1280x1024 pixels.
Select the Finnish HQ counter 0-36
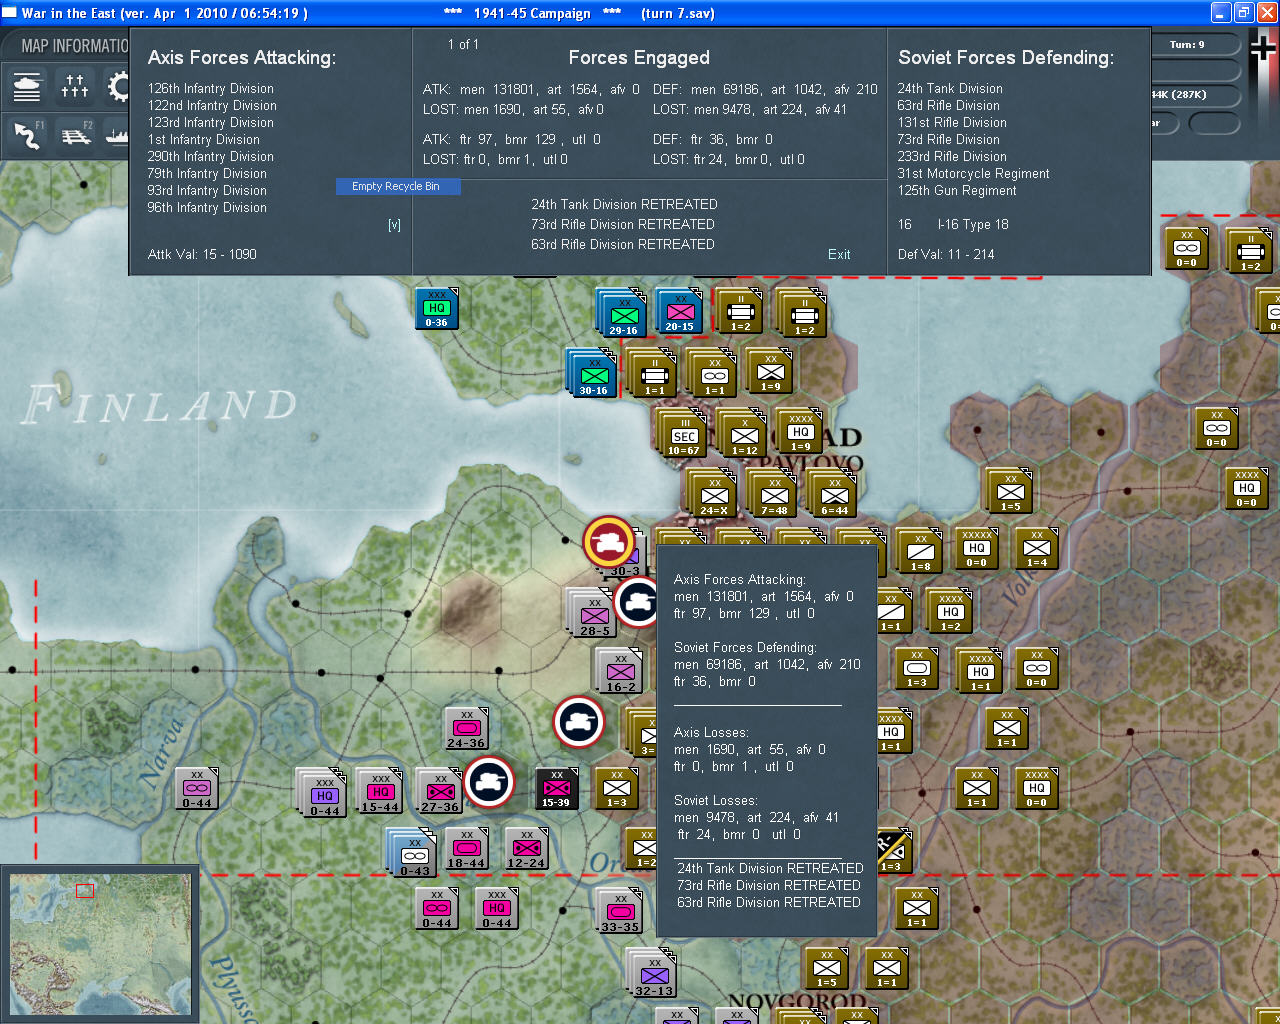point(436,309)
